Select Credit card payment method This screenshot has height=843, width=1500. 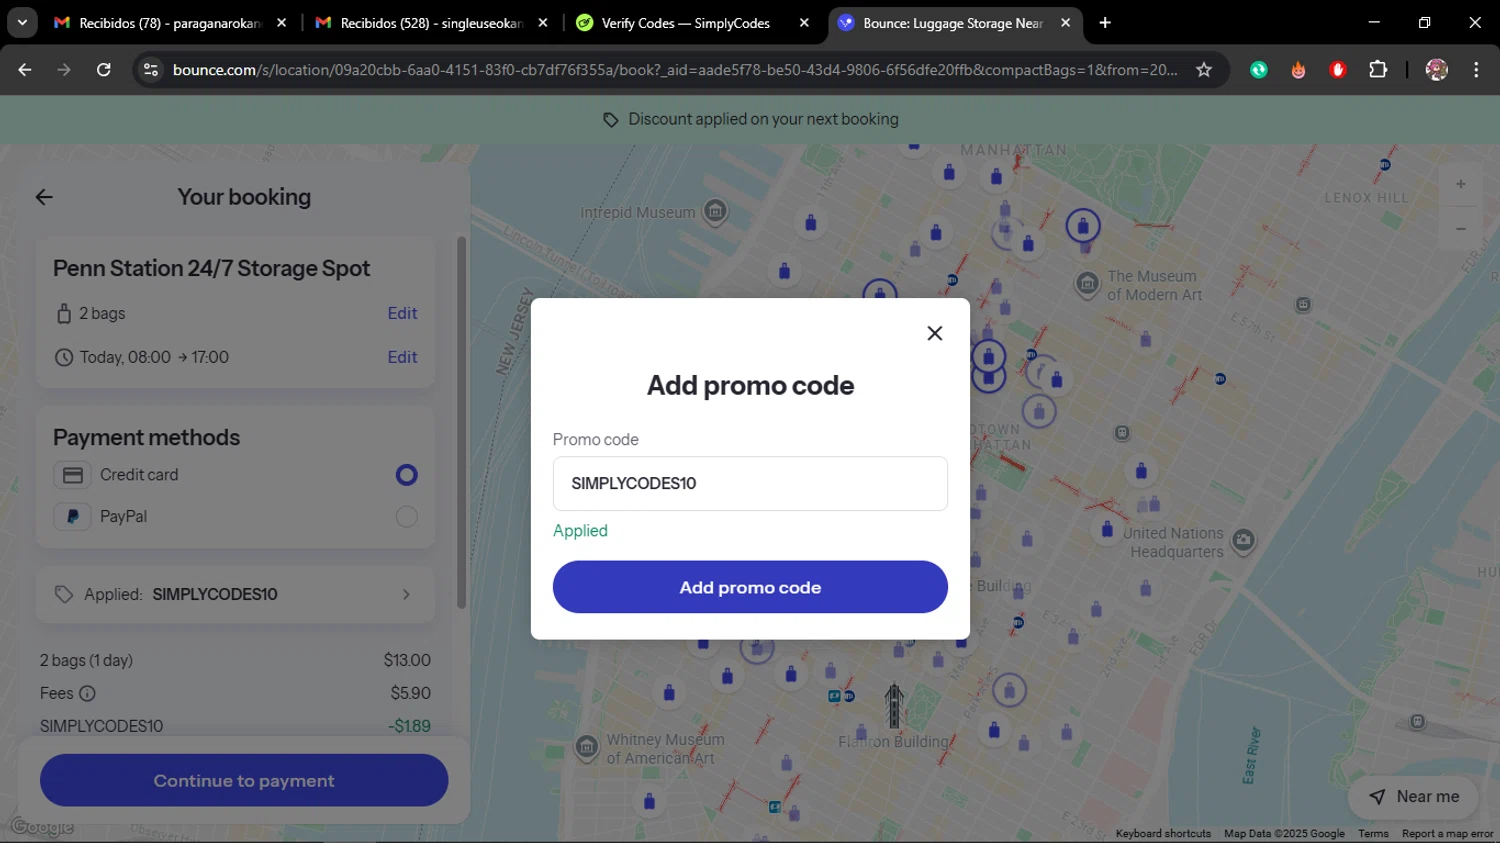(406, 475)
